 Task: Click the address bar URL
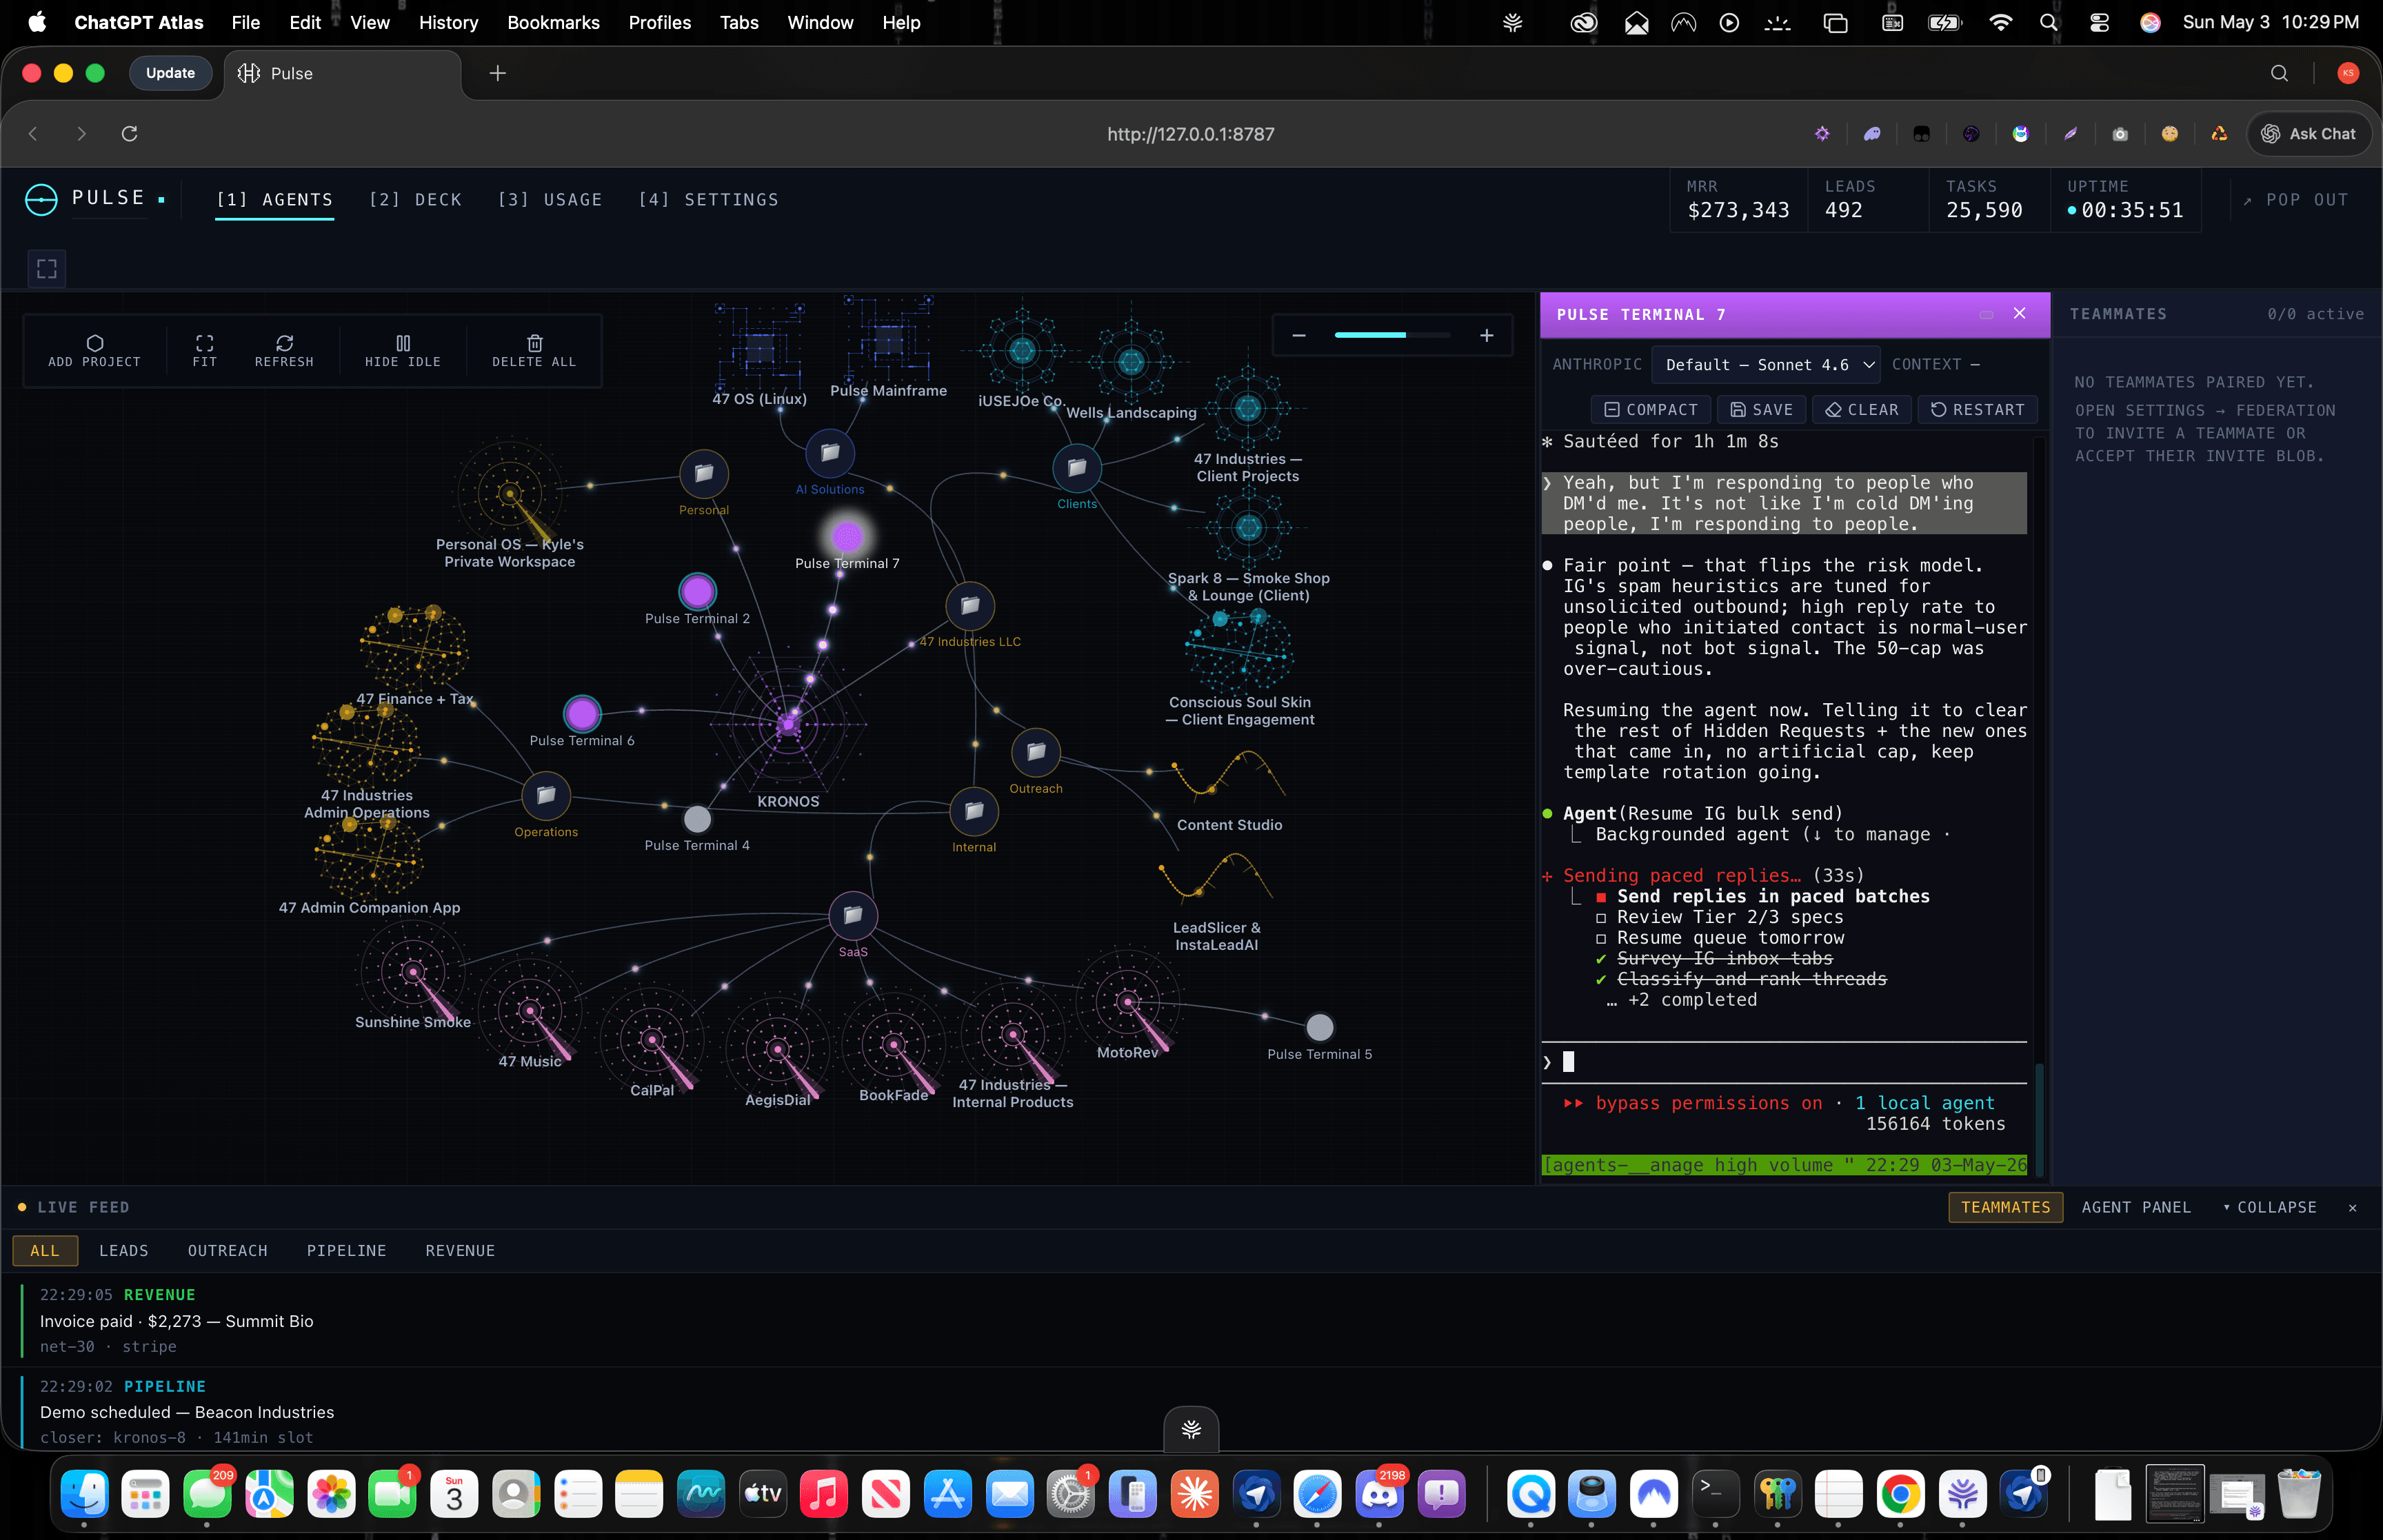(1190, 134)
